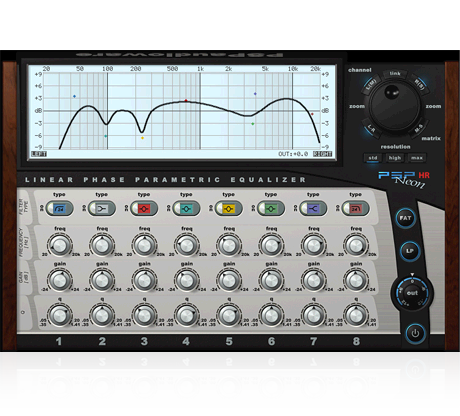
Task: Click band 4 teal peak filter icon
Action: click(186, 209)
